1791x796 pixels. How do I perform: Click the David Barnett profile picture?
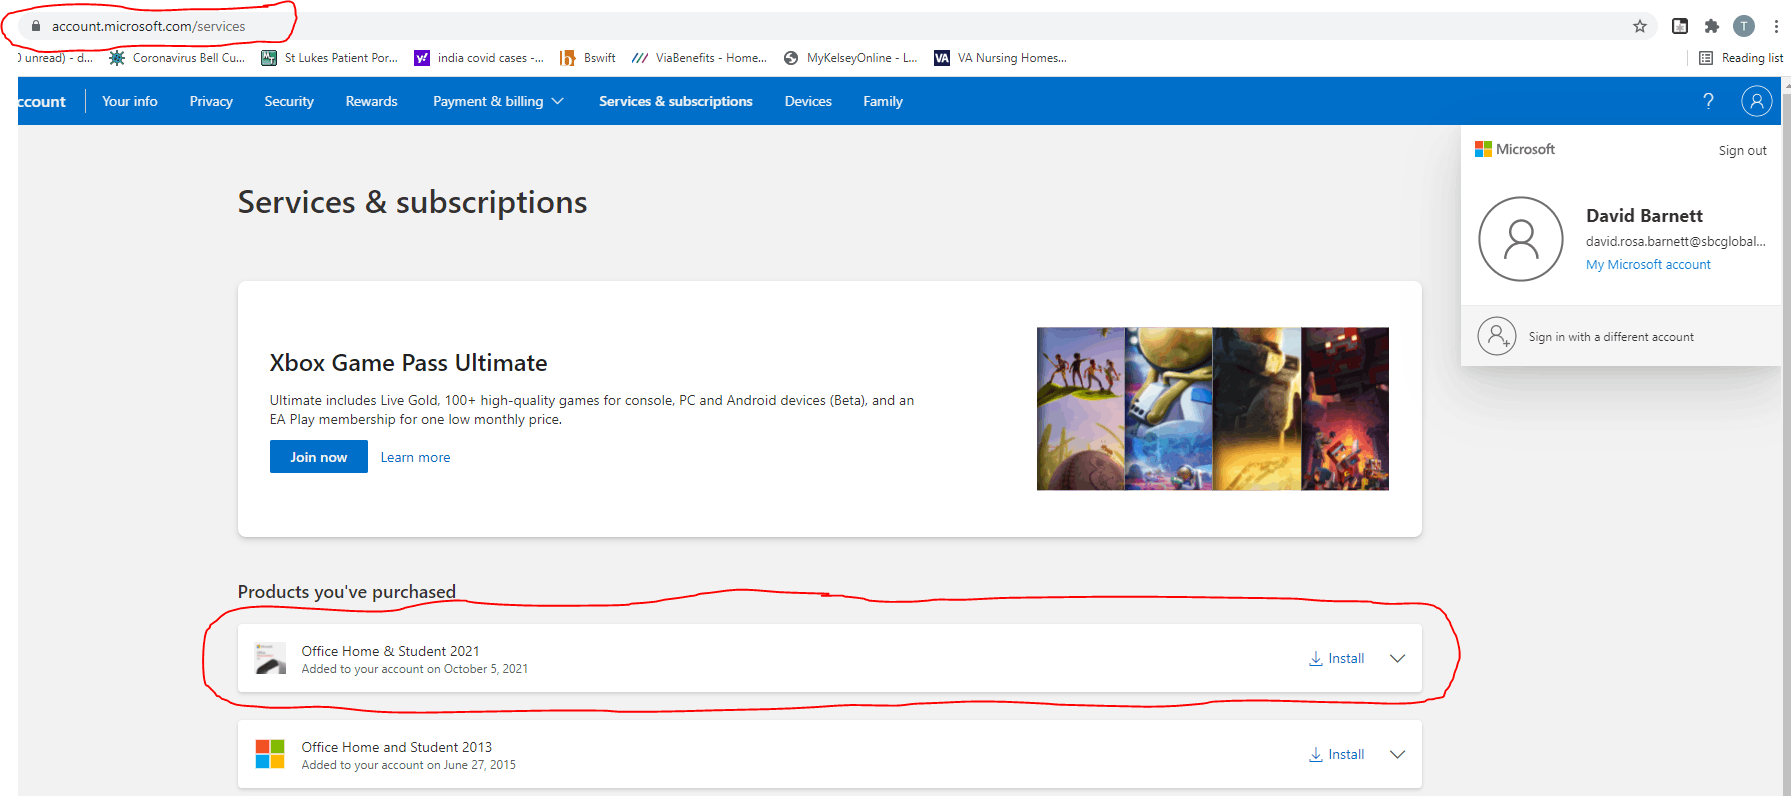(x=1521, y=239)
